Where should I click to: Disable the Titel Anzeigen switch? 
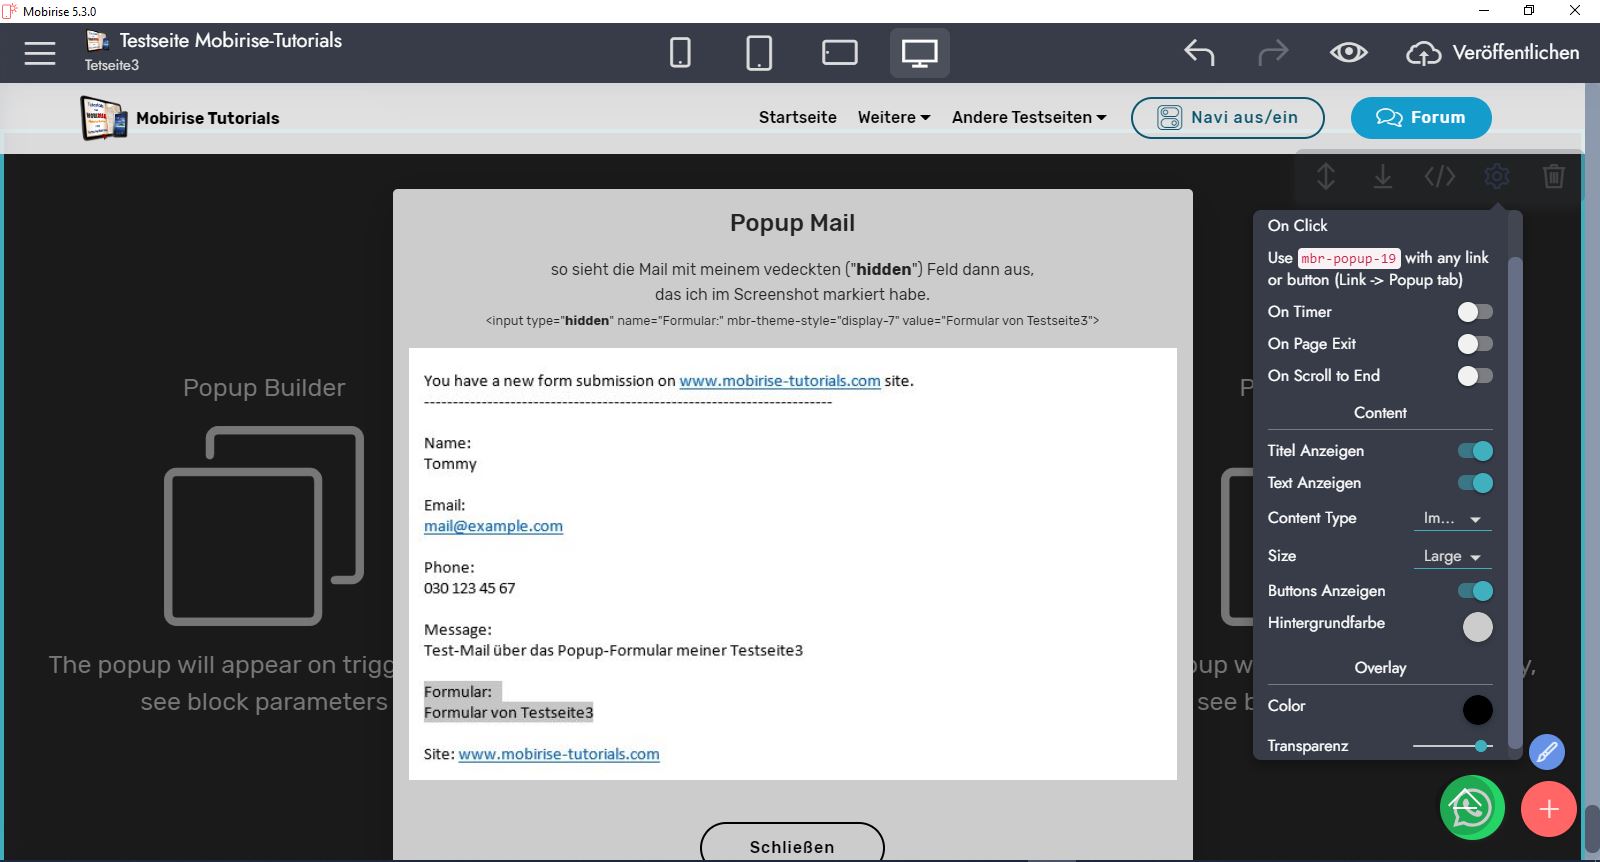[x=1475, y=451]
